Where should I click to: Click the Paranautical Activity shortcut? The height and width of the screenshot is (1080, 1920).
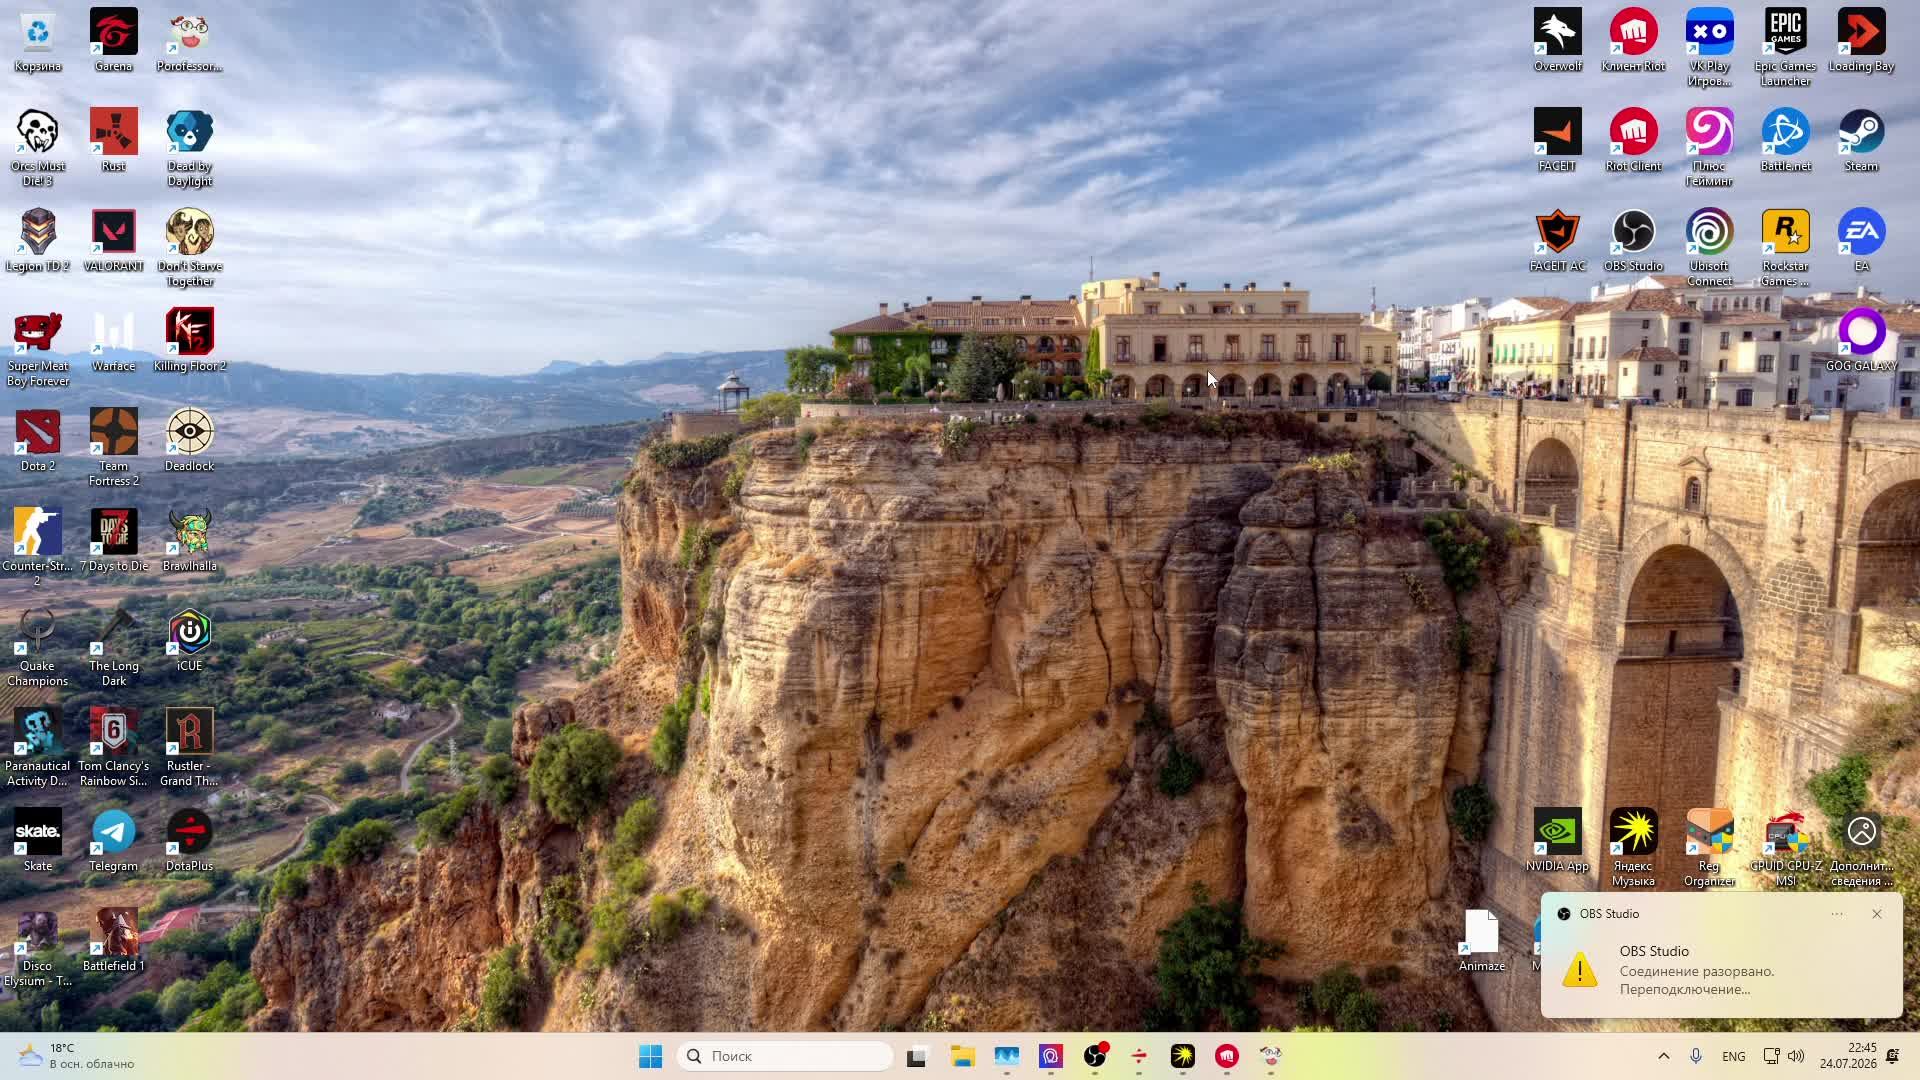pyautogui.click(x=38, y=748)
